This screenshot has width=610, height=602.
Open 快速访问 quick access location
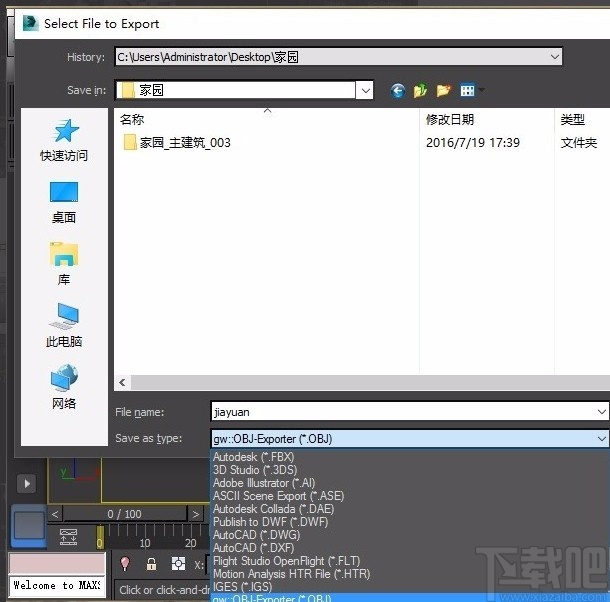pyautogui.click(x=64, y=140)
